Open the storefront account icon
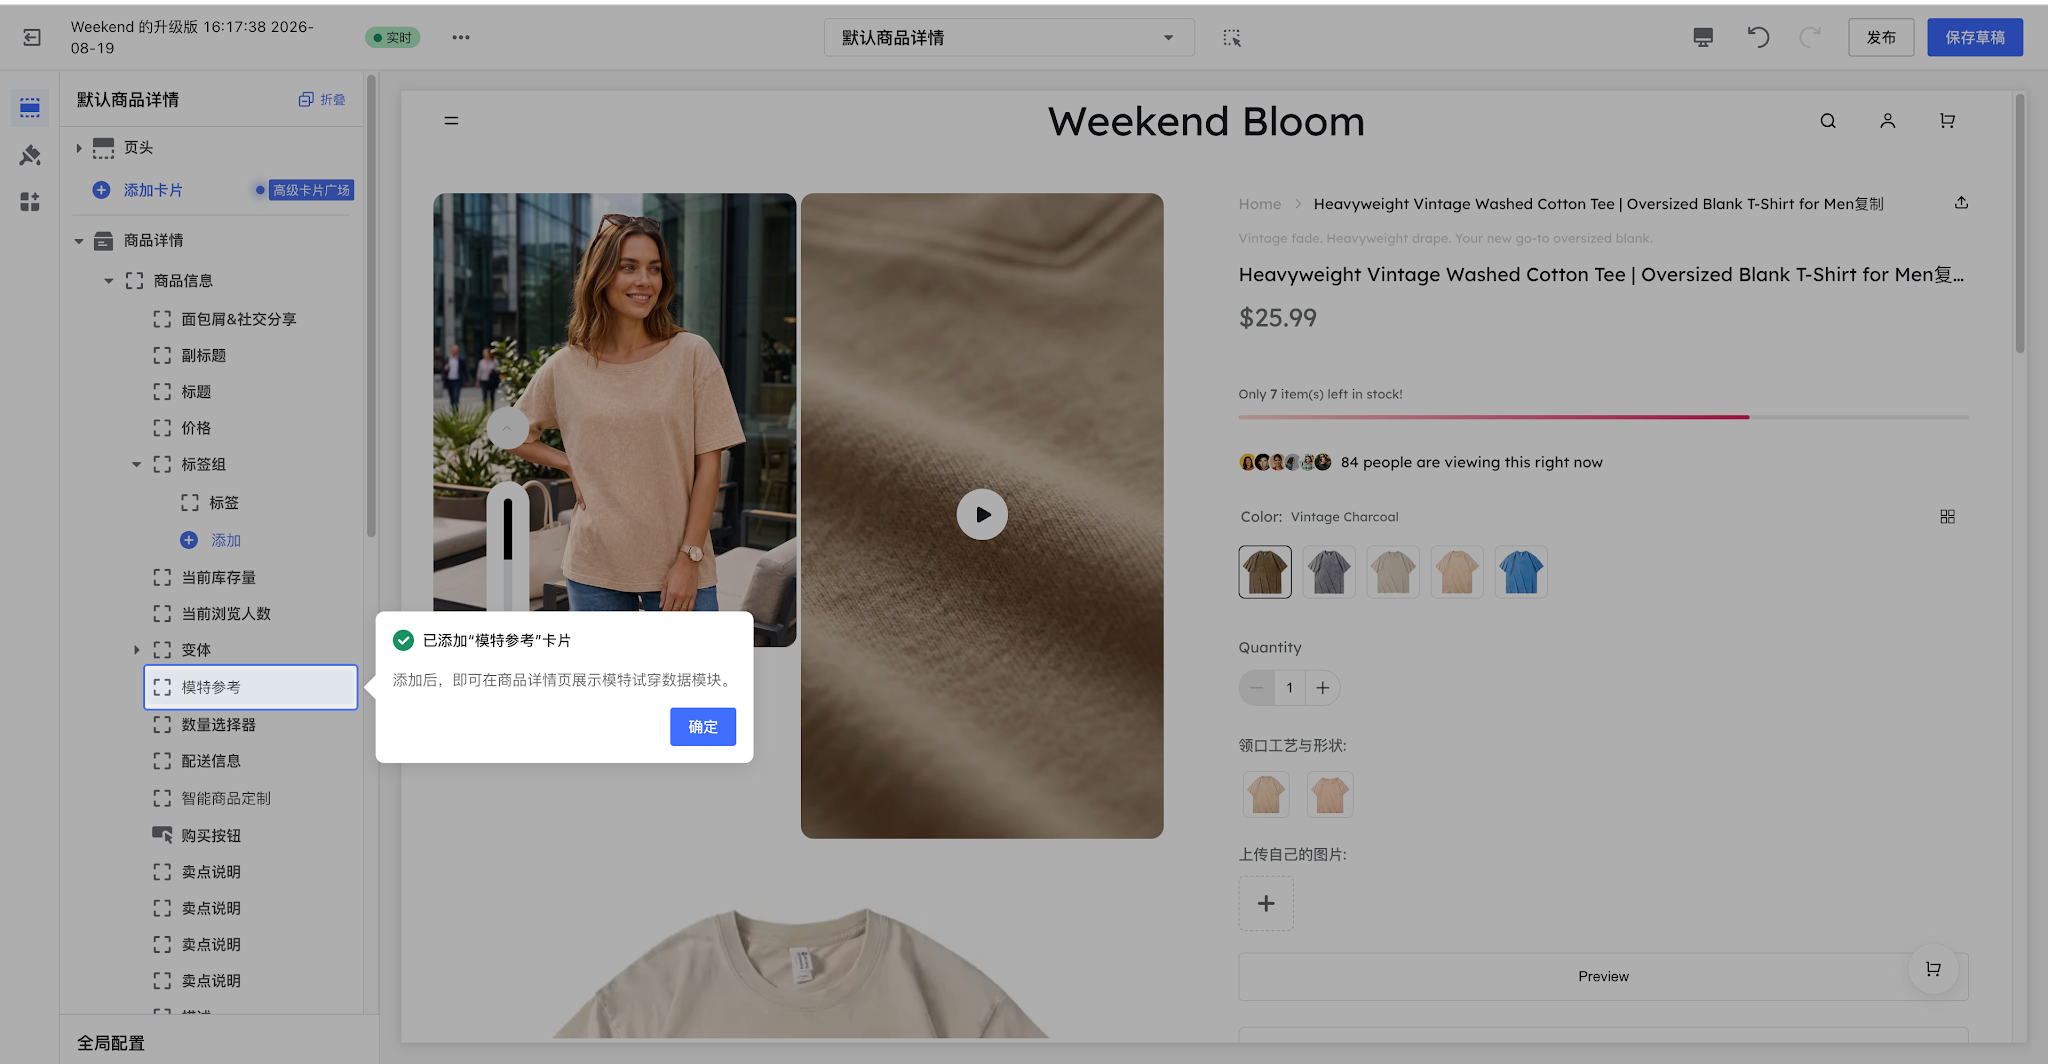Viewport: 2048px width, 1064px height. pos(1888,121)
